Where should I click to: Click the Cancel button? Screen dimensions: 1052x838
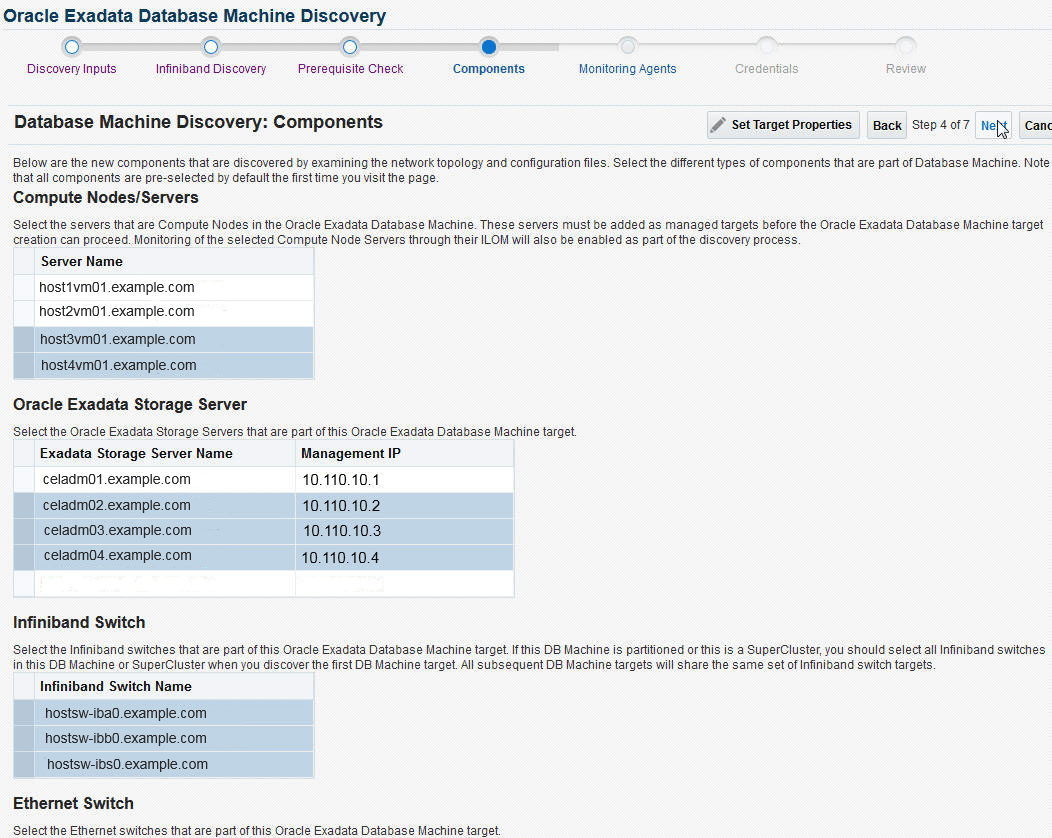(x=1037, y=125)
